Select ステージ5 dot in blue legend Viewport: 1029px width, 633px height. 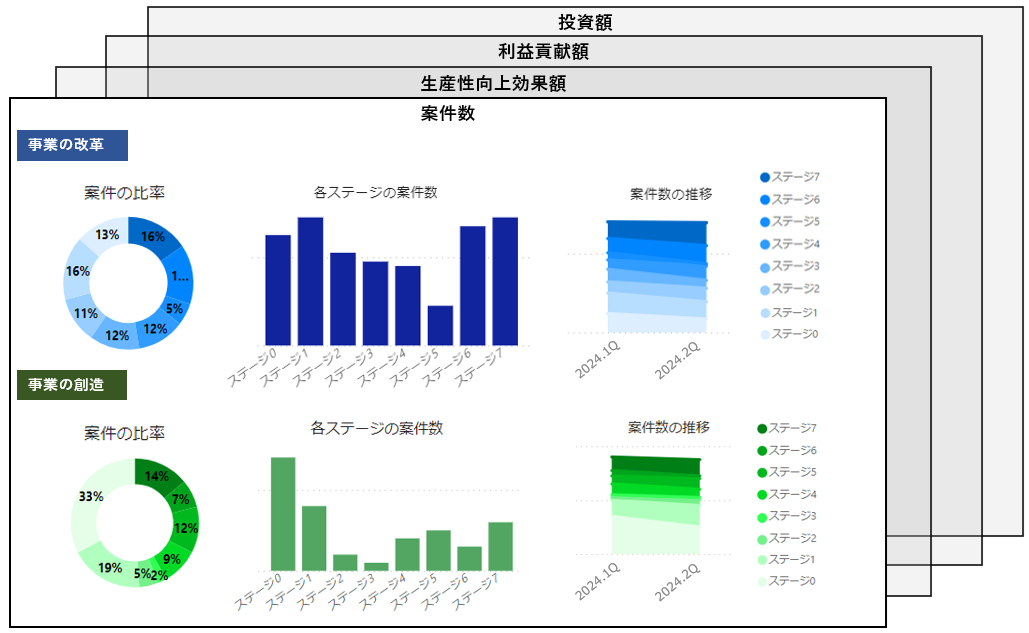[x=765, y=222]
